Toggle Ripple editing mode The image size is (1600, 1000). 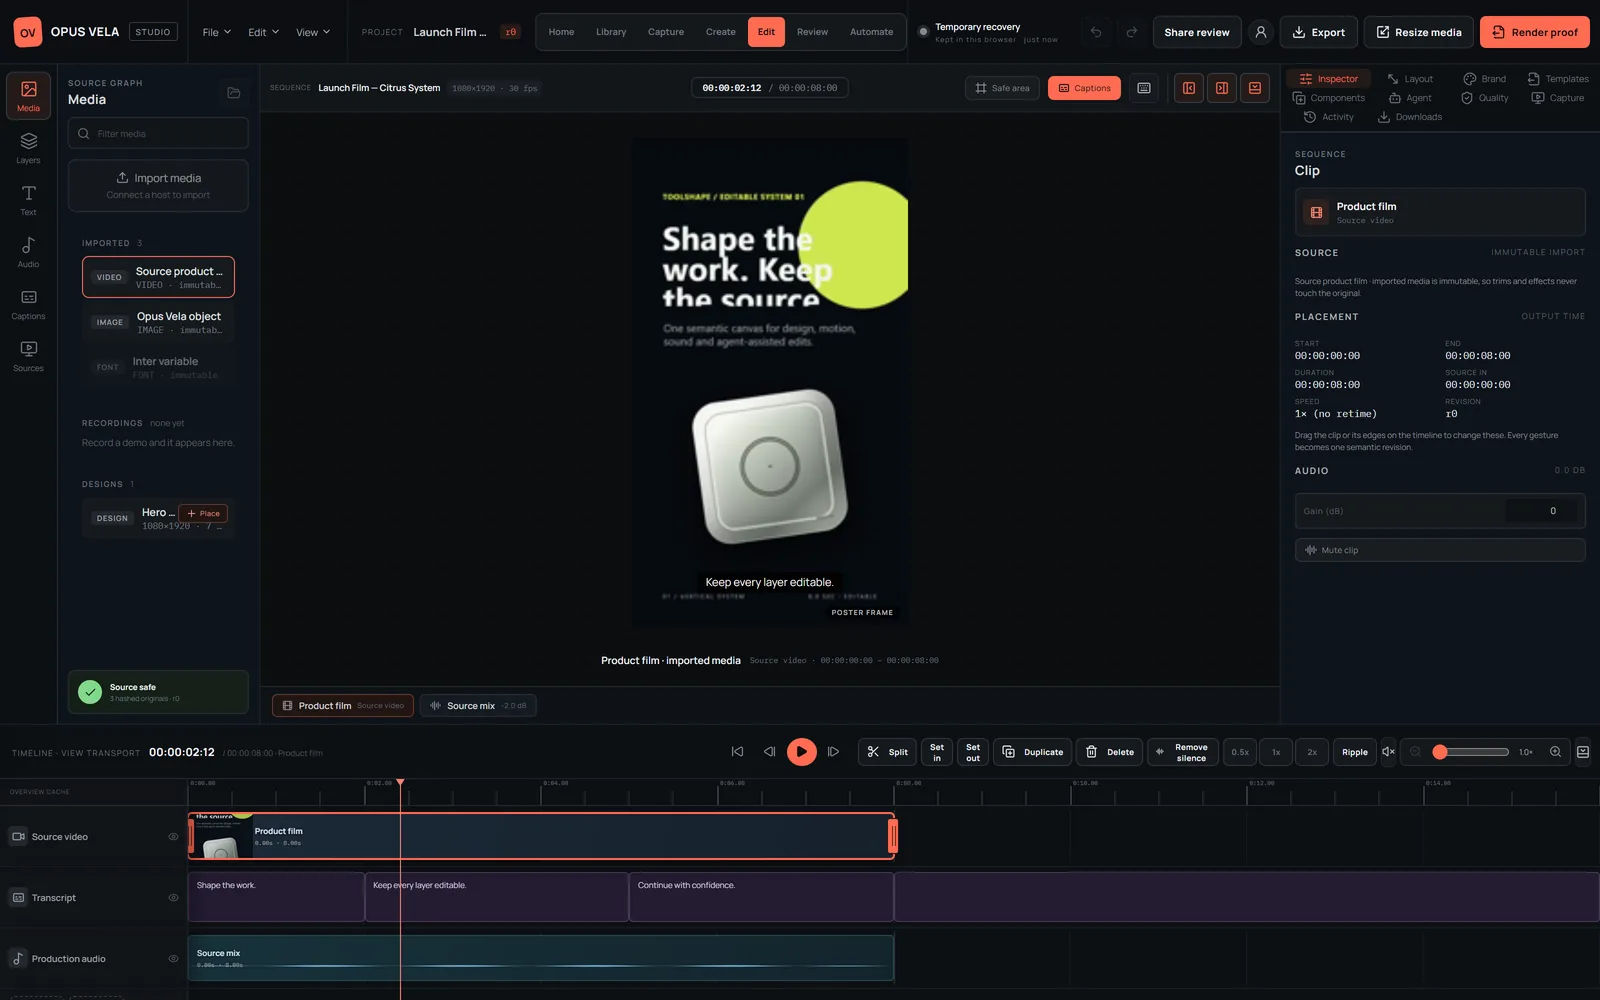[x=1354, y=752]
